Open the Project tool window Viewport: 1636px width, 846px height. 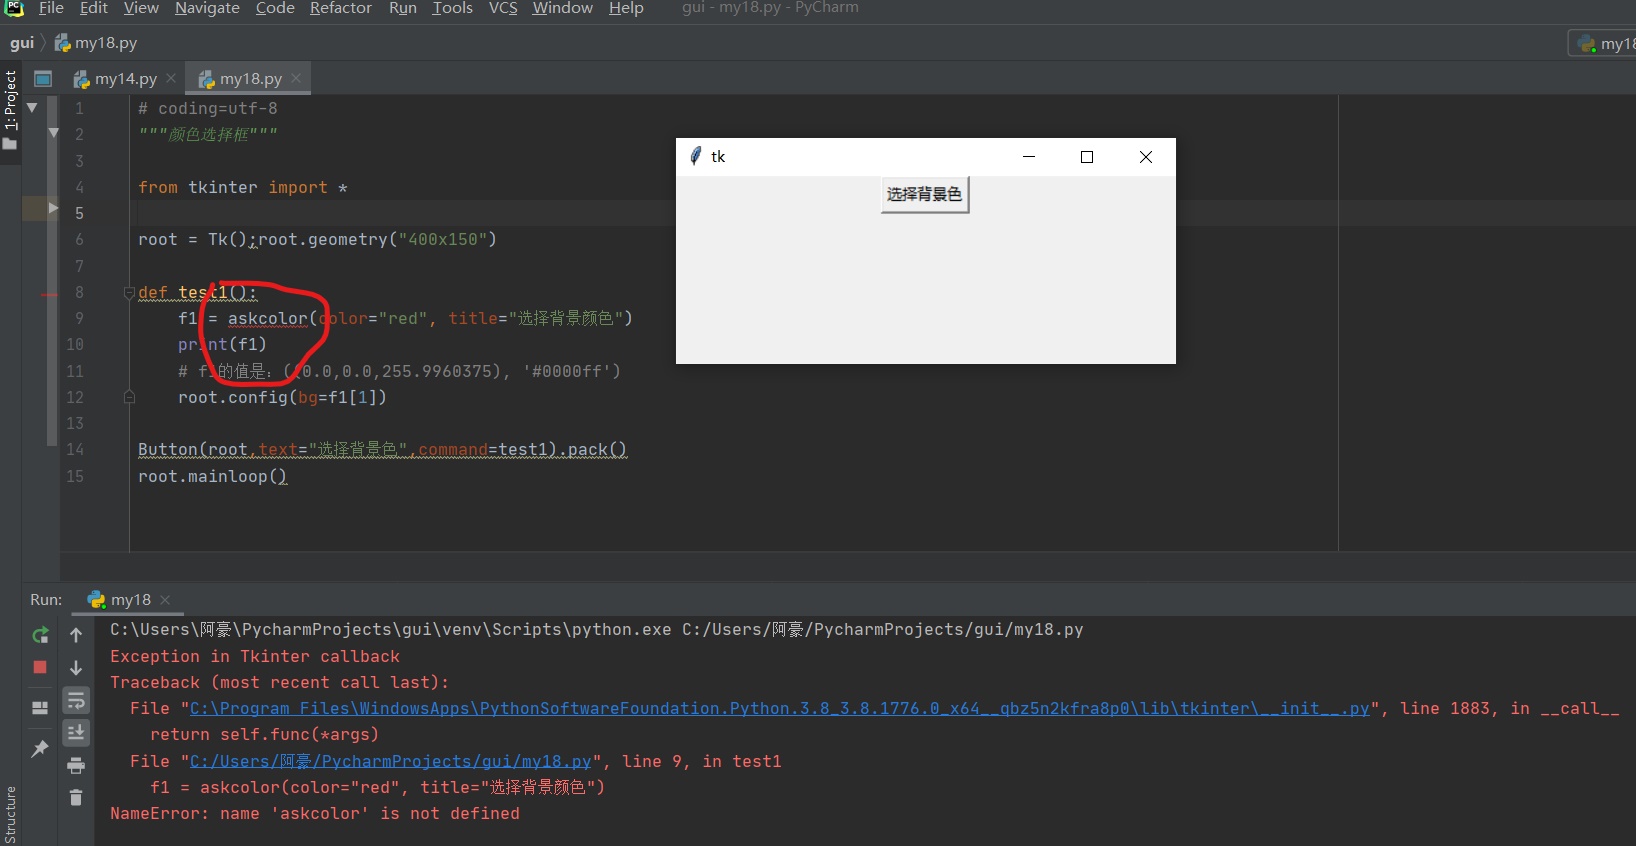(x=10, y=110)
